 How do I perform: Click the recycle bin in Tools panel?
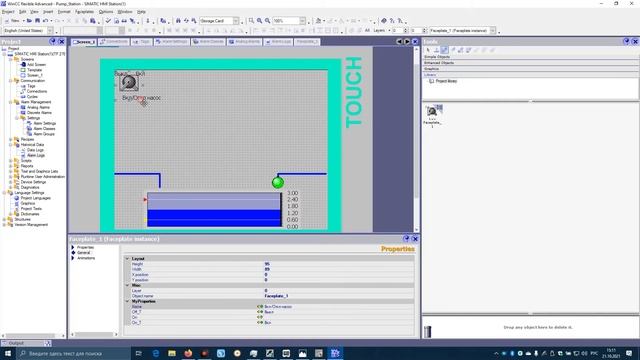(x=427, y=331)
